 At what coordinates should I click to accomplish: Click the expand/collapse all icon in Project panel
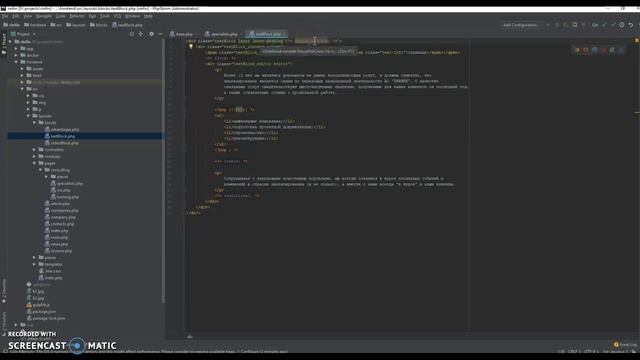(x=141, y=34)
